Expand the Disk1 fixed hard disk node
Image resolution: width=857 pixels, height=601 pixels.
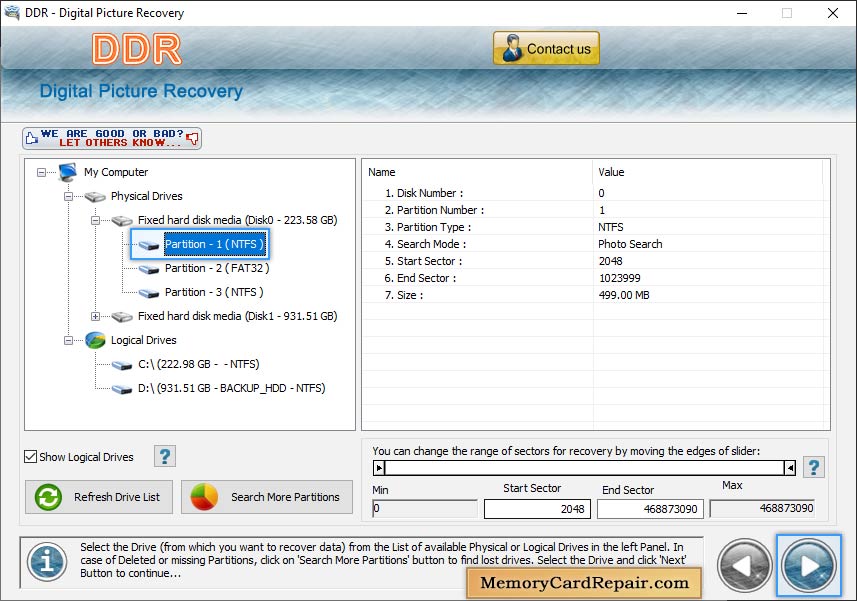click(95, 316)
